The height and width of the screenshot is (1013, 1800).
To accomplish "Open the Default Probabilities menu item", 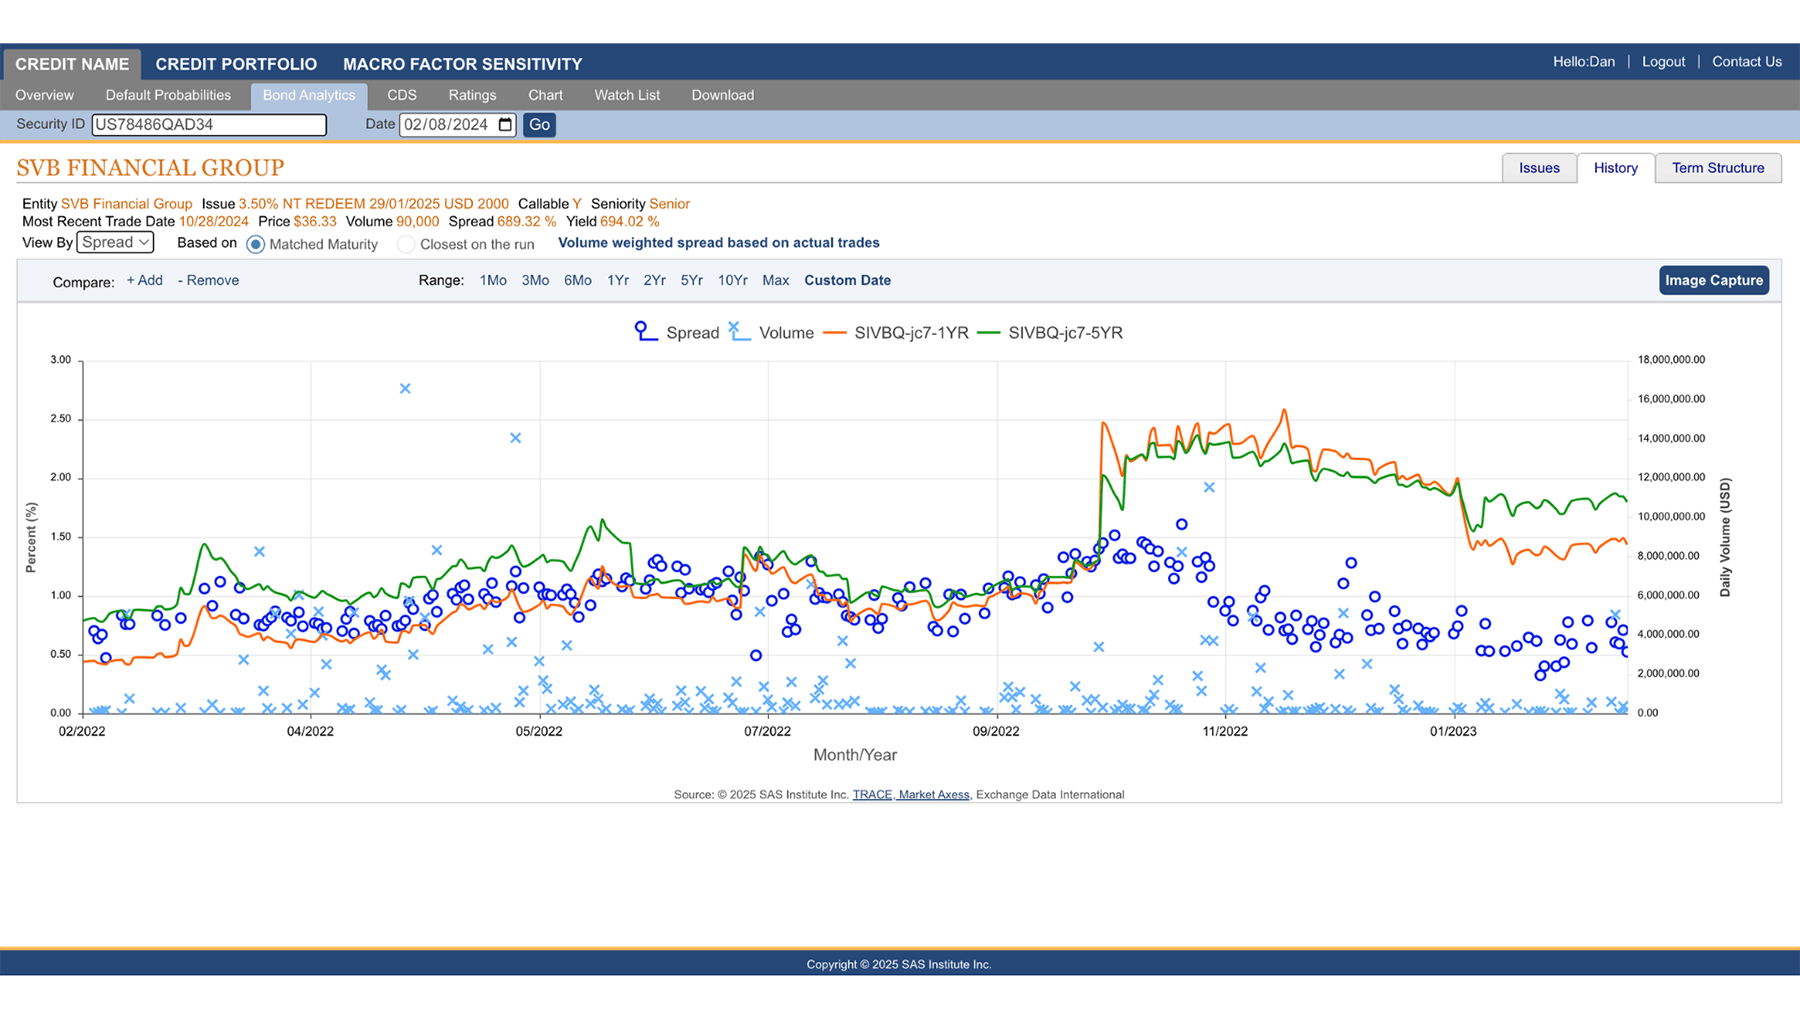I will click(x=168, y=95).
